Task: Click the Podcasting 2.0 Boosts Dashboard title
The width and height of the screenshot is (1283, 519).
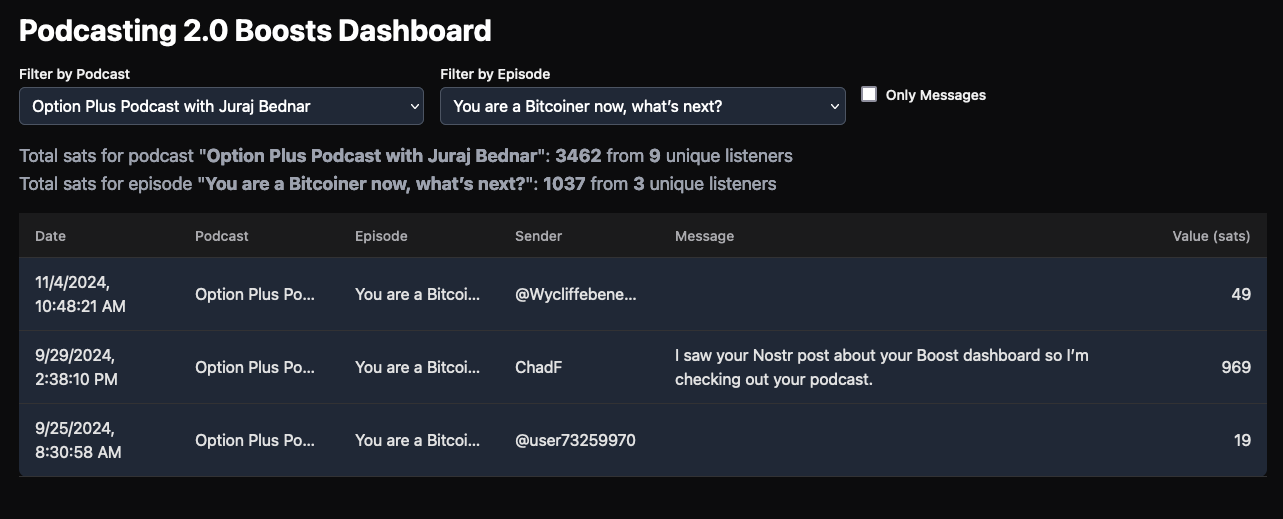Action: tap(255, 30)
